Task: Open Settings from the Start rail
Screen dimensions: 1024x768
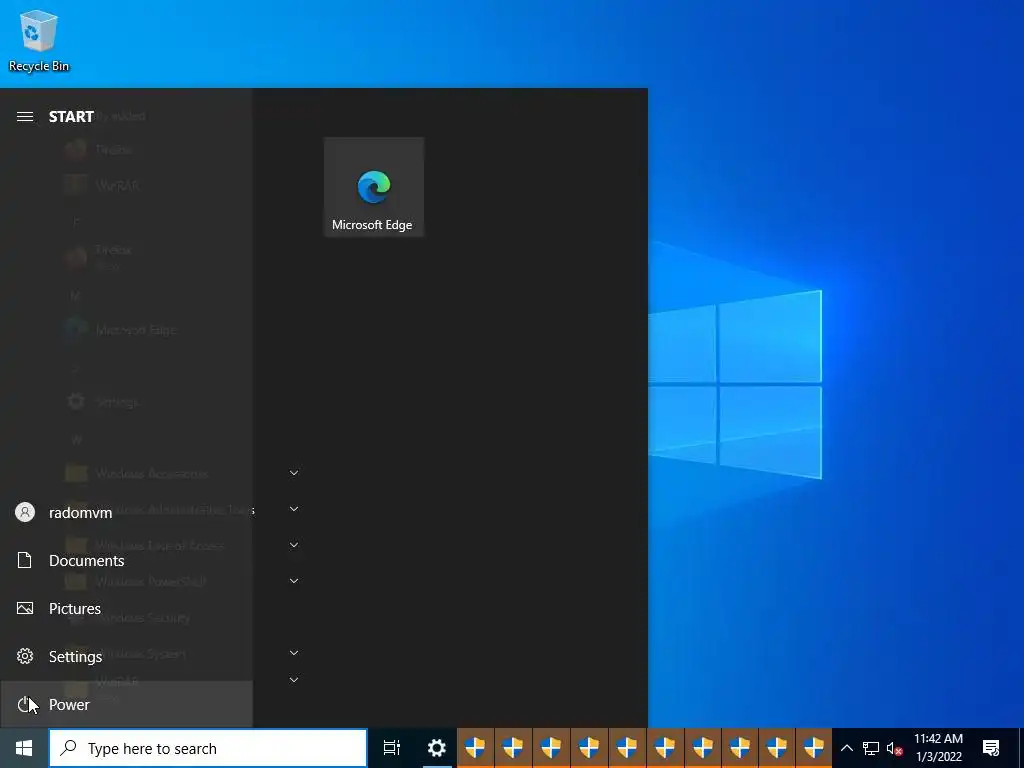Action: [127, 656]
